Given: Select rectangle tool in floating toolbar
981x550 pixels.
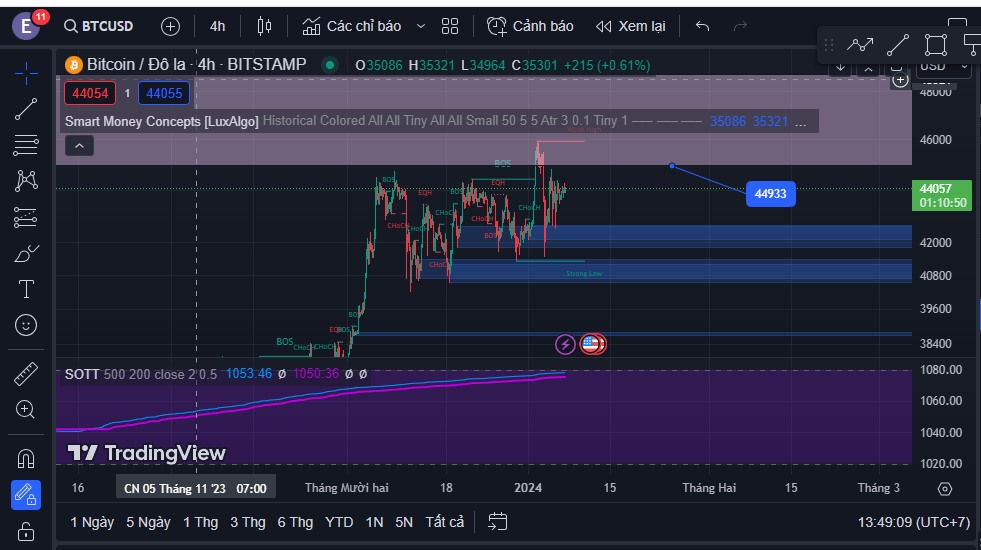Looking at the screenshot, I should [x=936, y=44].
